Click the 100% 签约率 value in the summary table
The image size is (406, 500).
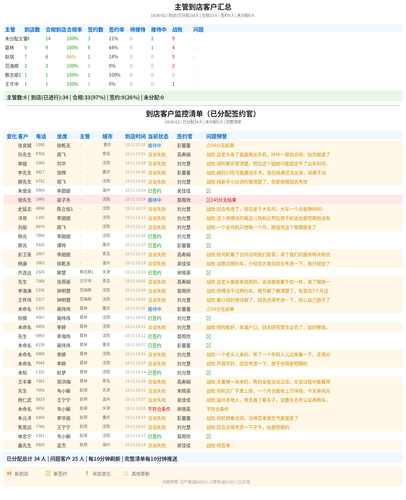click(115, 75)
